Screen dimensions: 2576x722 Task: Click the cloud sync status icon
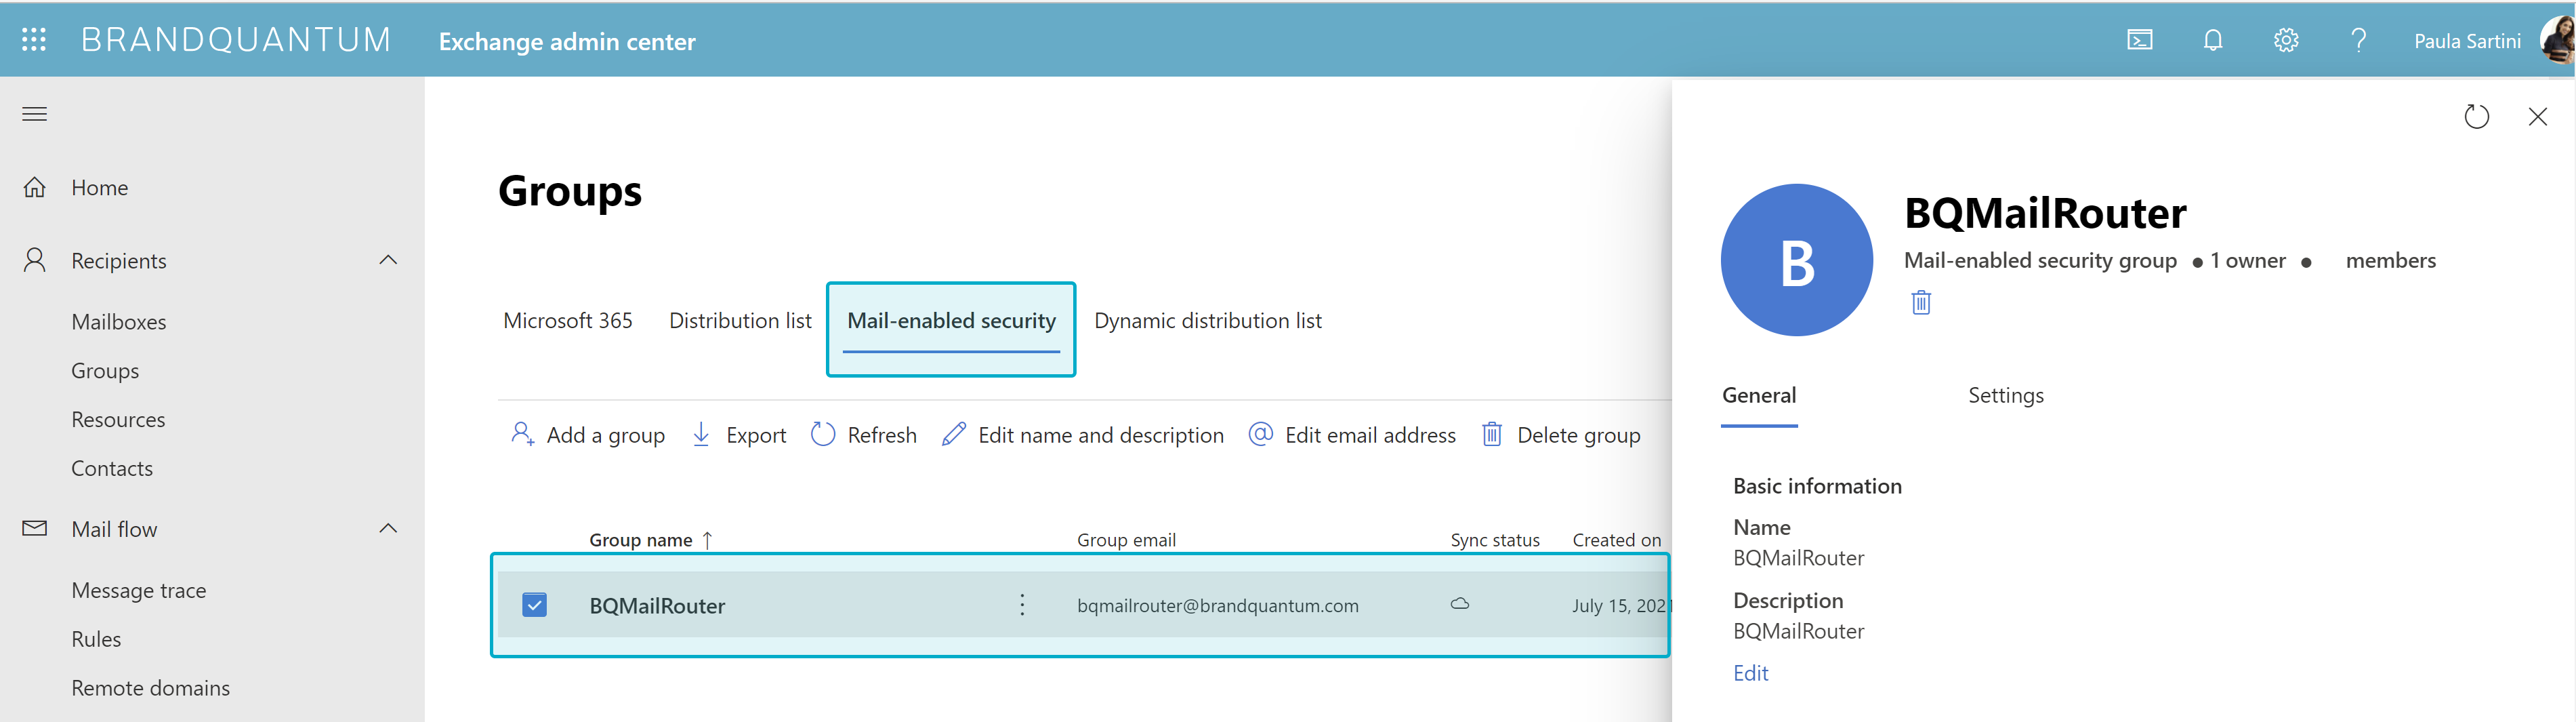pyautogui.click(x=1459, y=604)
